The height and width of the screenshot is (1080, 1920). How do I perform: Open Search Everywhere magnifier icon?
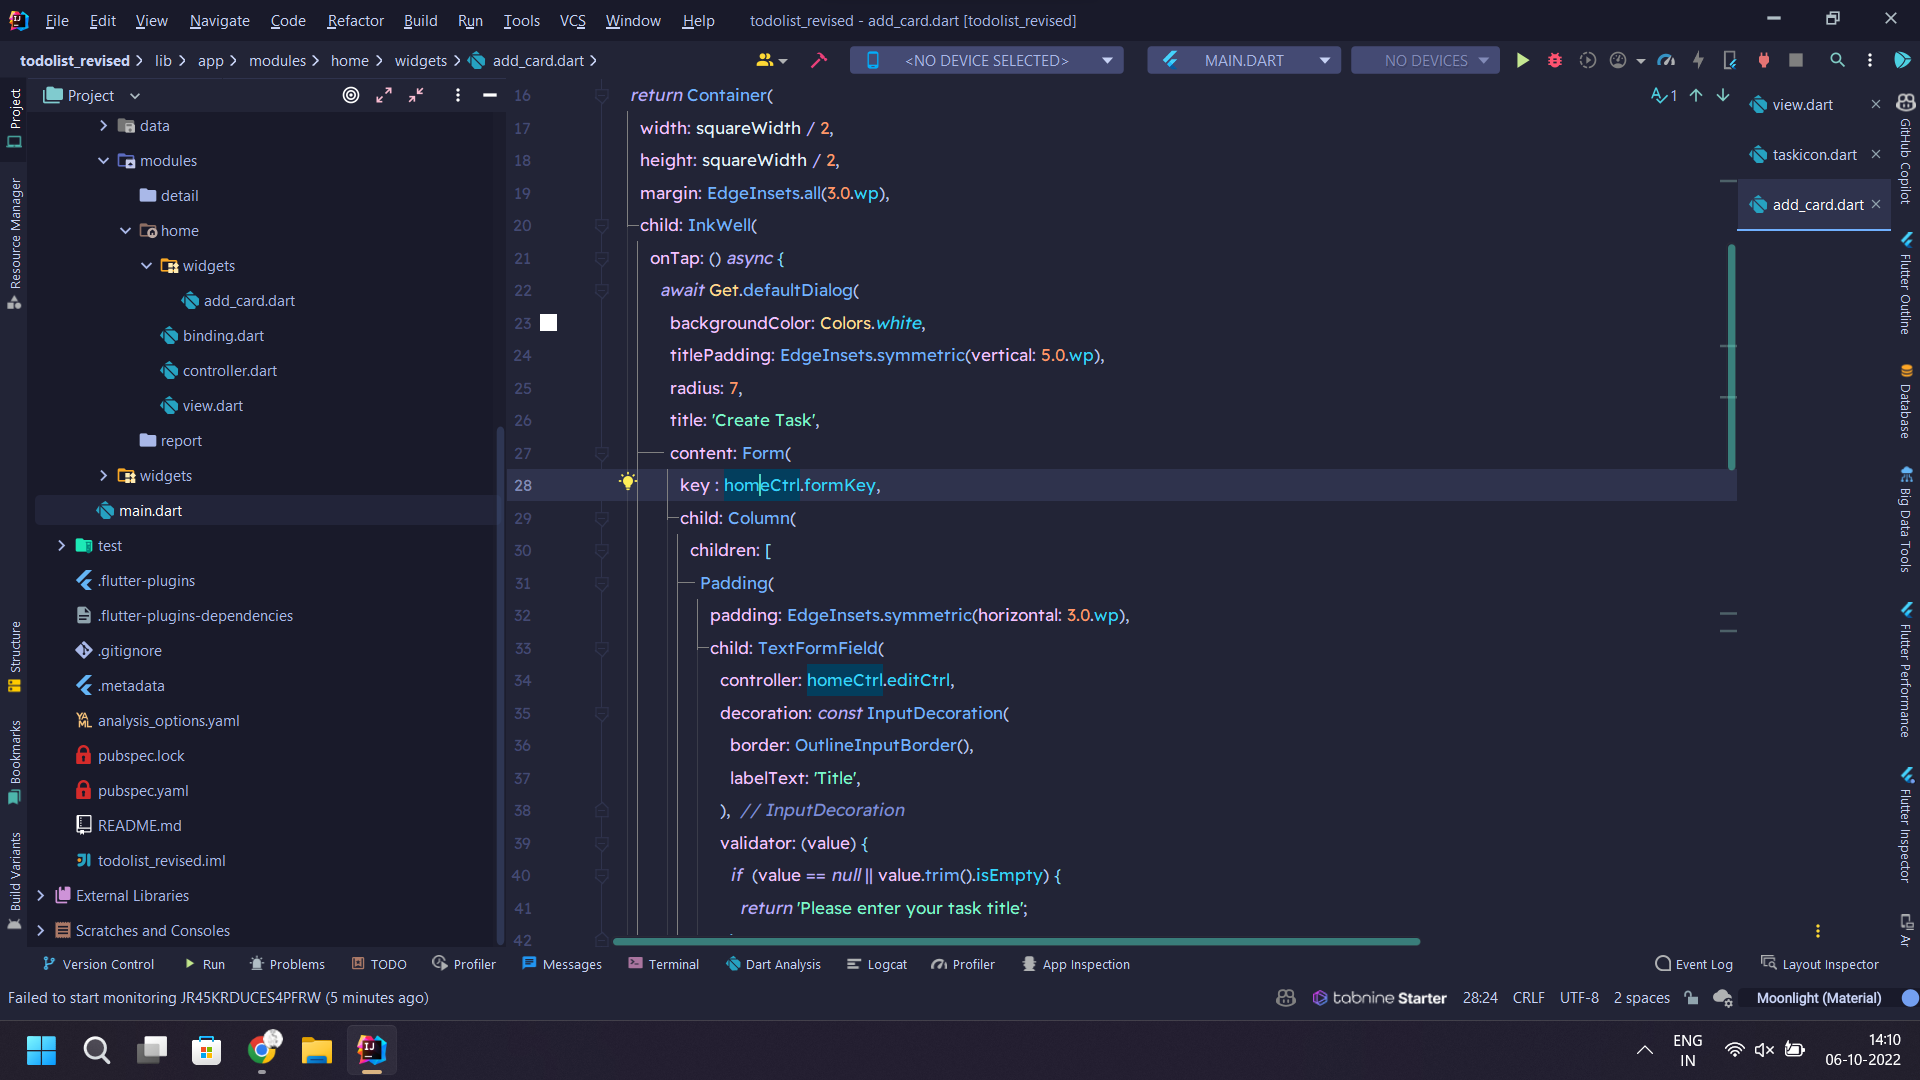coord(1837,61)
